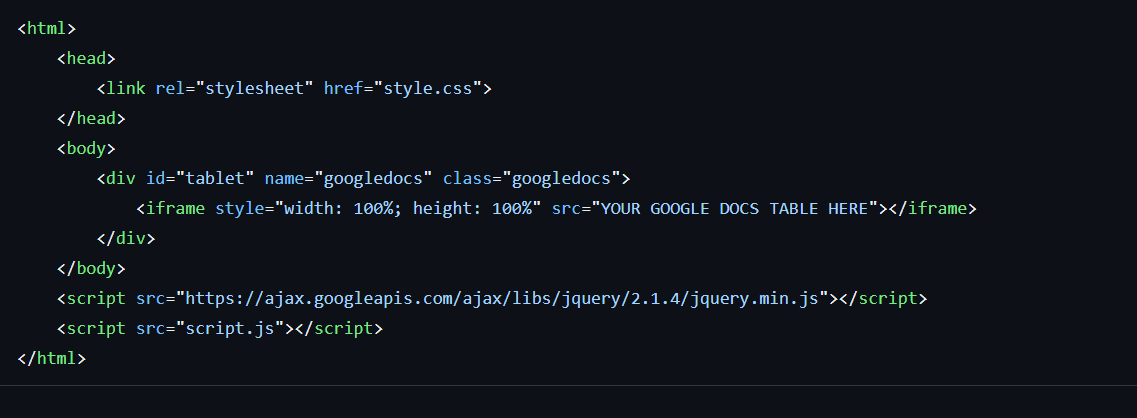Click the "style.css" href value

(428, 89)
